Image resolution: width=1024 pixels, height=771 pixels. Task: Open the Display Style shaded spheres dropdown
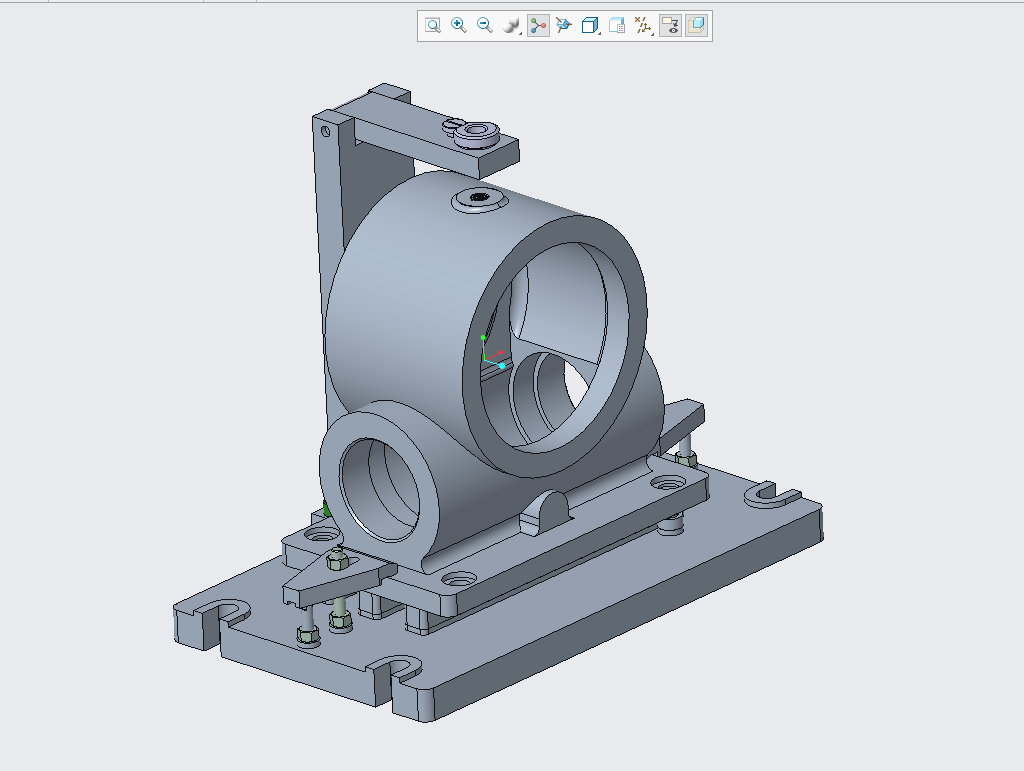(512, 25)
